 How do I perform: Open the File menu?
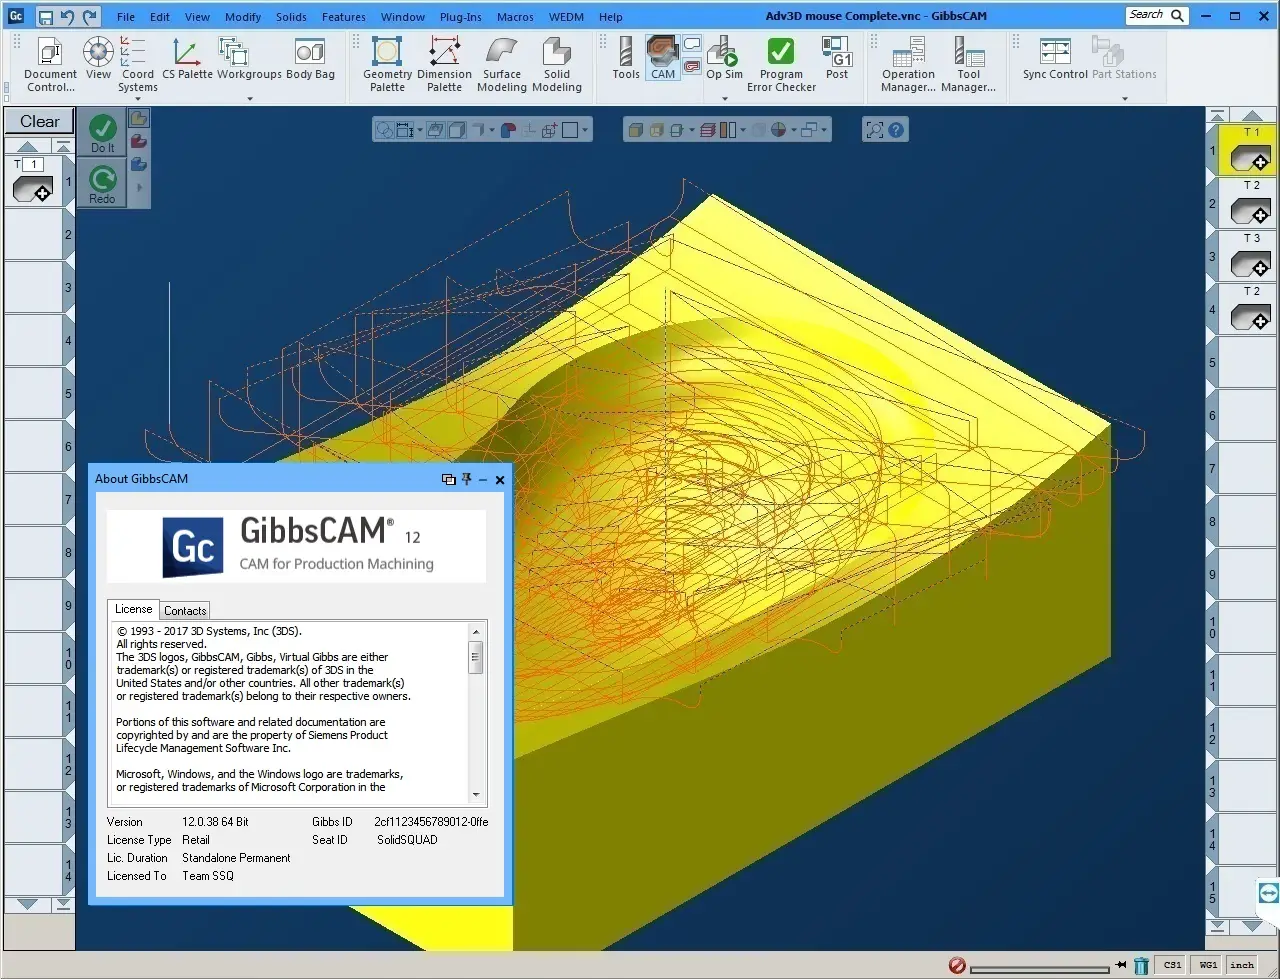[x=126, y=17]
